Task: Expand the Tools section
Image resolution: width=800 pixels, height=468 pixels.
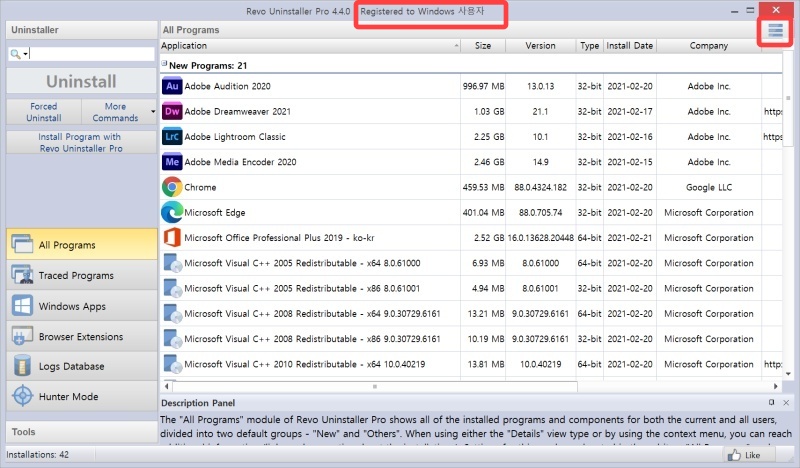Action: tap(82, 432)
